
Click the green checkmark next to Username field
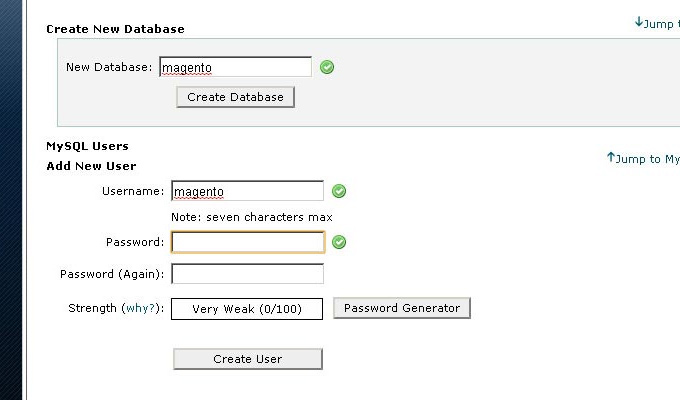click(339, 191)
